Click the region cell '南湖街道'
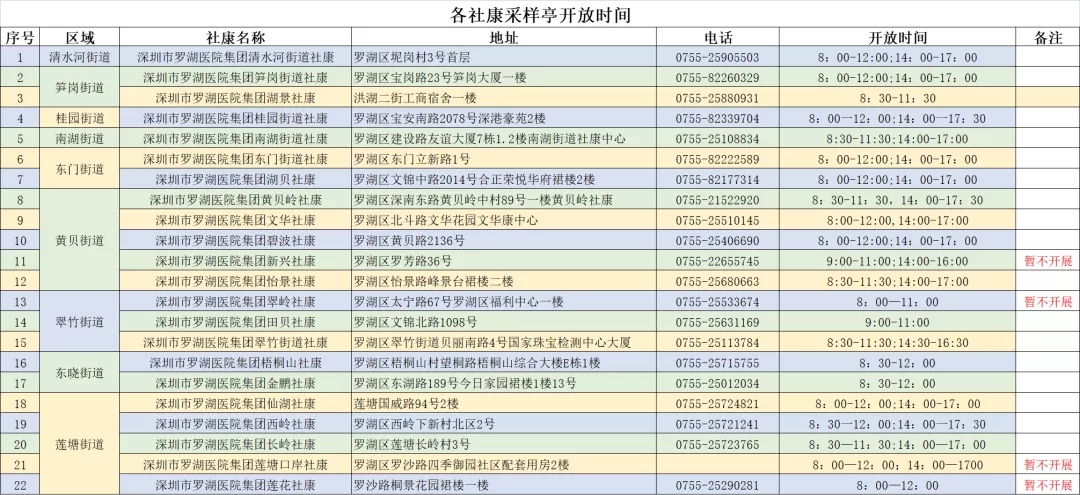Image resolution: width=1080 pixels, height=495 pixels. point(80,139)
